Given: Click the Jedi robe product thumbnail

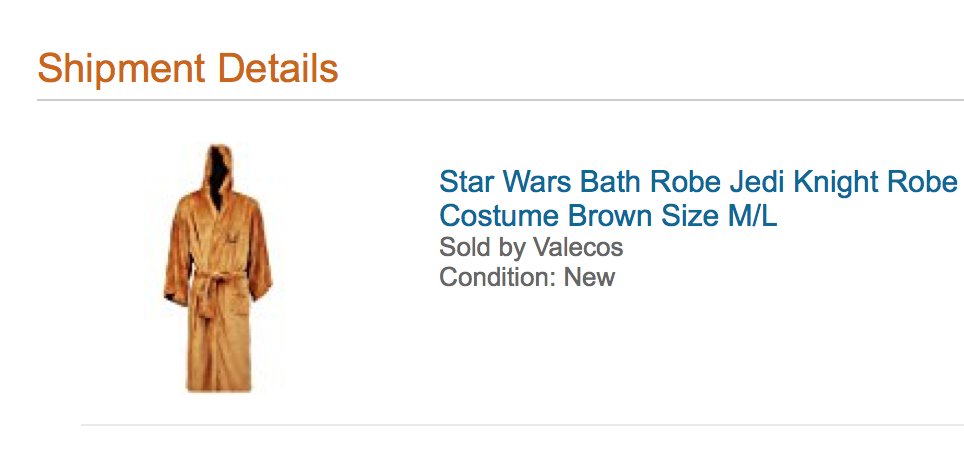Looking at the screenshot, I should tap(215, 268).
